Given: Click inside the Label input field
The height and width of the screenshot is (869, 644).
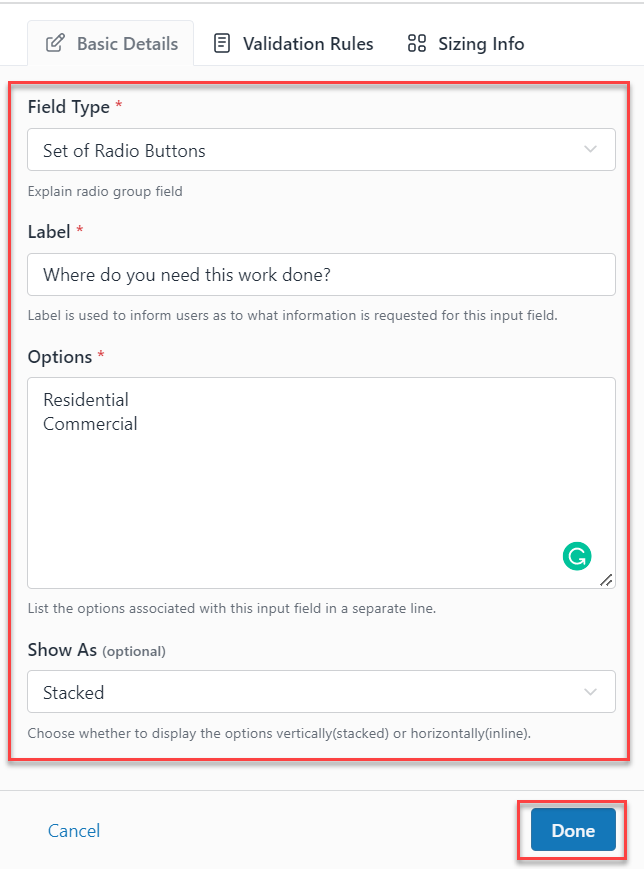Looking at the screenshot, I should pos(320,274).
